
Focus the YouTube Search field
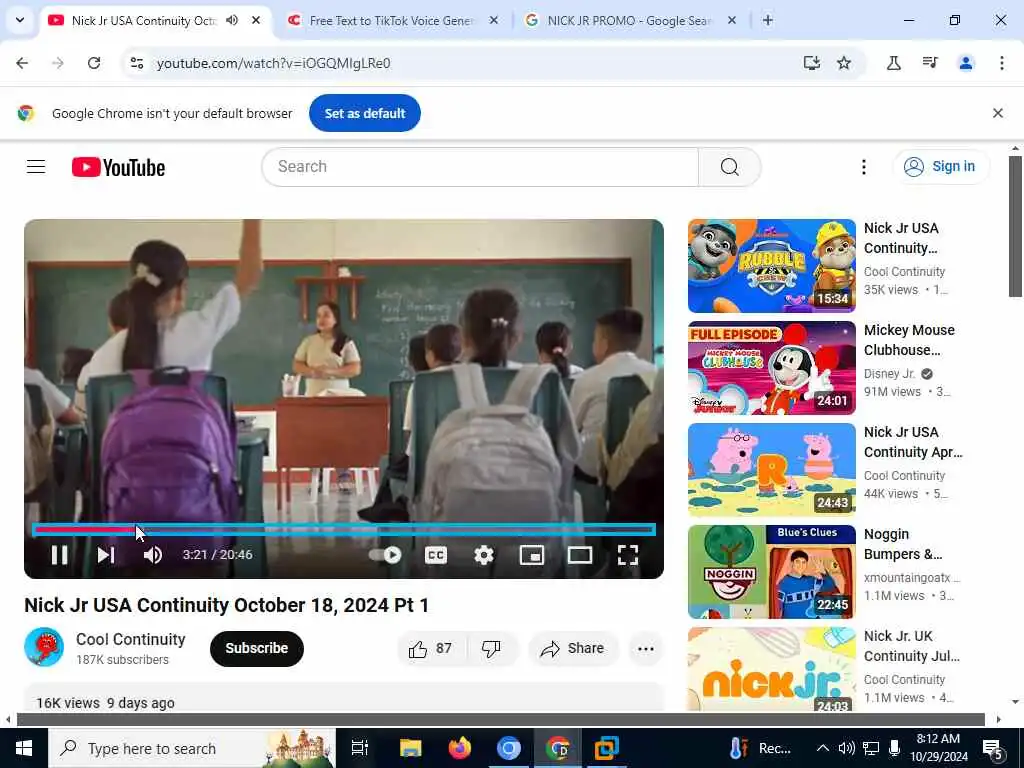point(480,167)
